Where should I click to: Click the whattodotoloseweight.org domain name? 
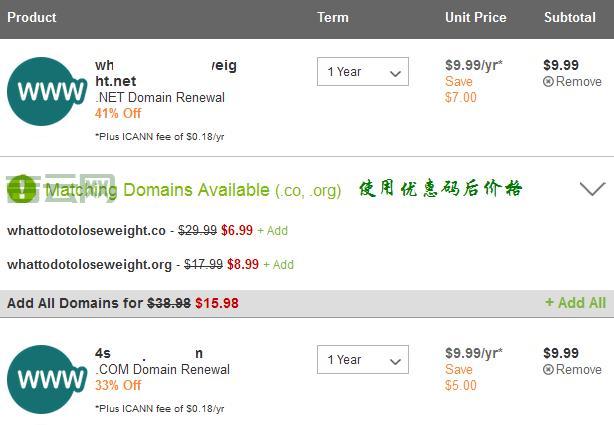tap(89, 265)
